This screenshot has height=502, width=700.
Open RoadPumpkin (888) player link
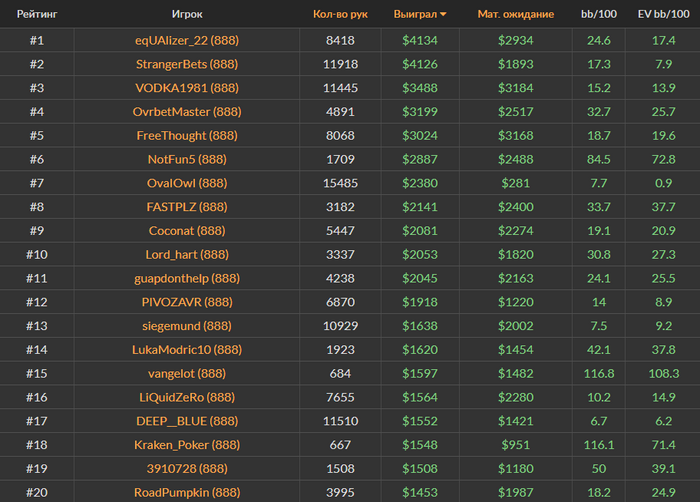(x=186, y=492)
